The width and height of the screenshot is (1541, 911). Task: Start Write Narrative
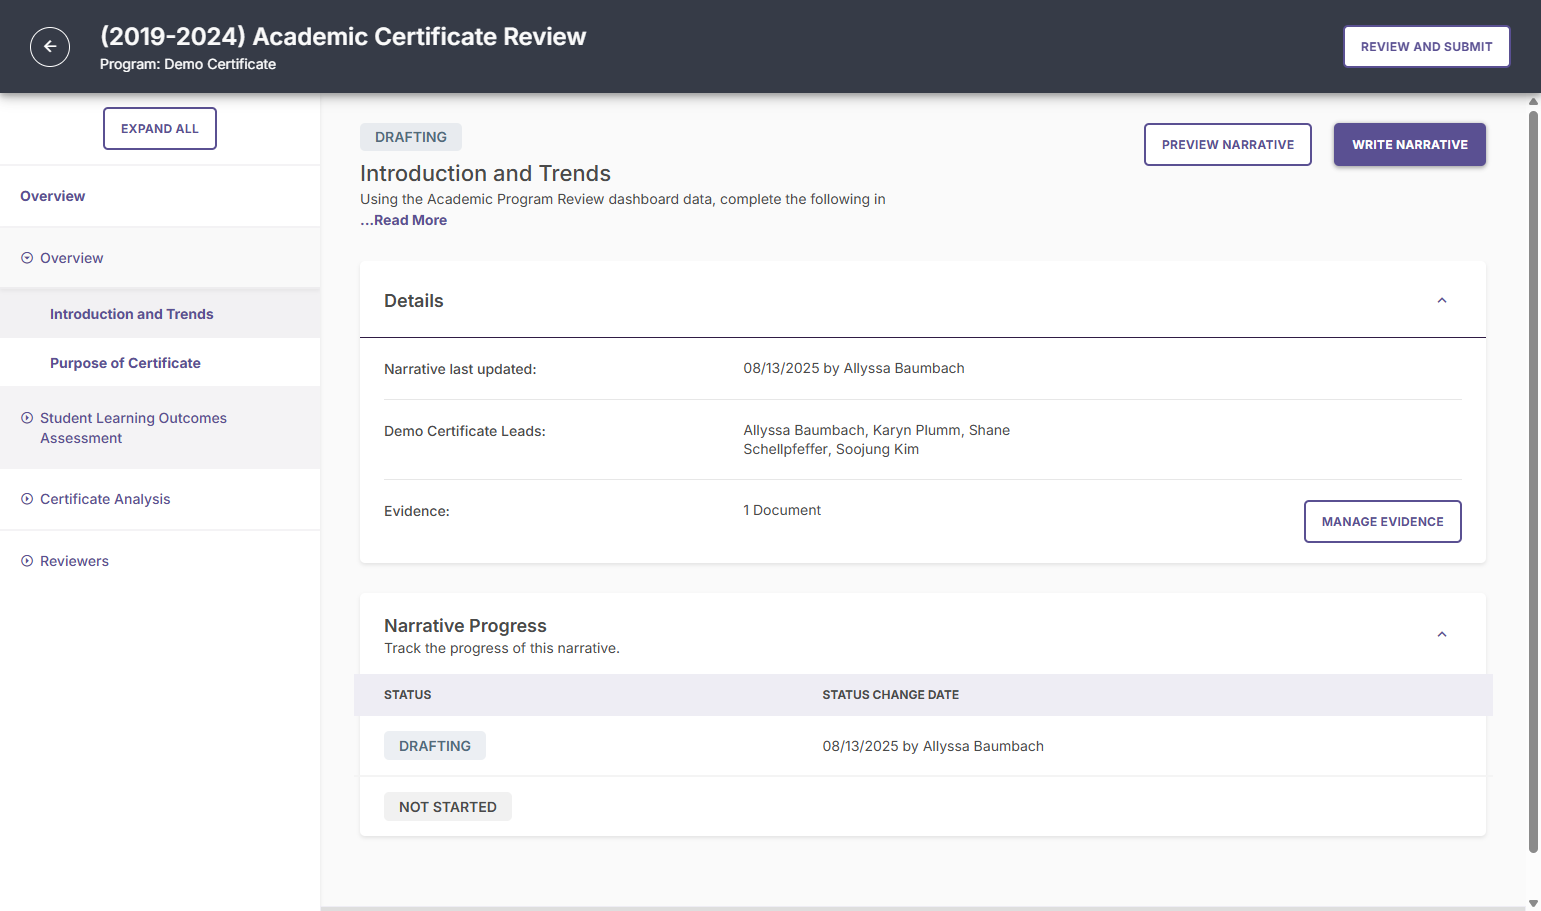pos(1410,145)
